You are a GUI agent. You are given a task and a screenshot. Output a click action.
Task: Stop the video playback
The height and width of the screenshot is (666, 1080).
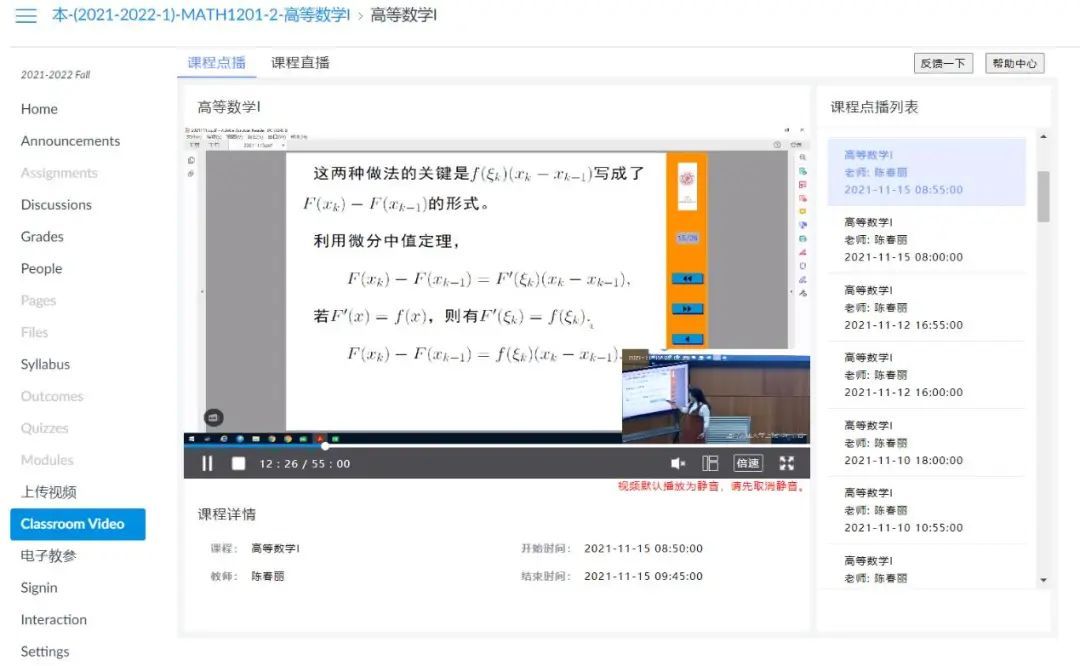tap(238, 463)
